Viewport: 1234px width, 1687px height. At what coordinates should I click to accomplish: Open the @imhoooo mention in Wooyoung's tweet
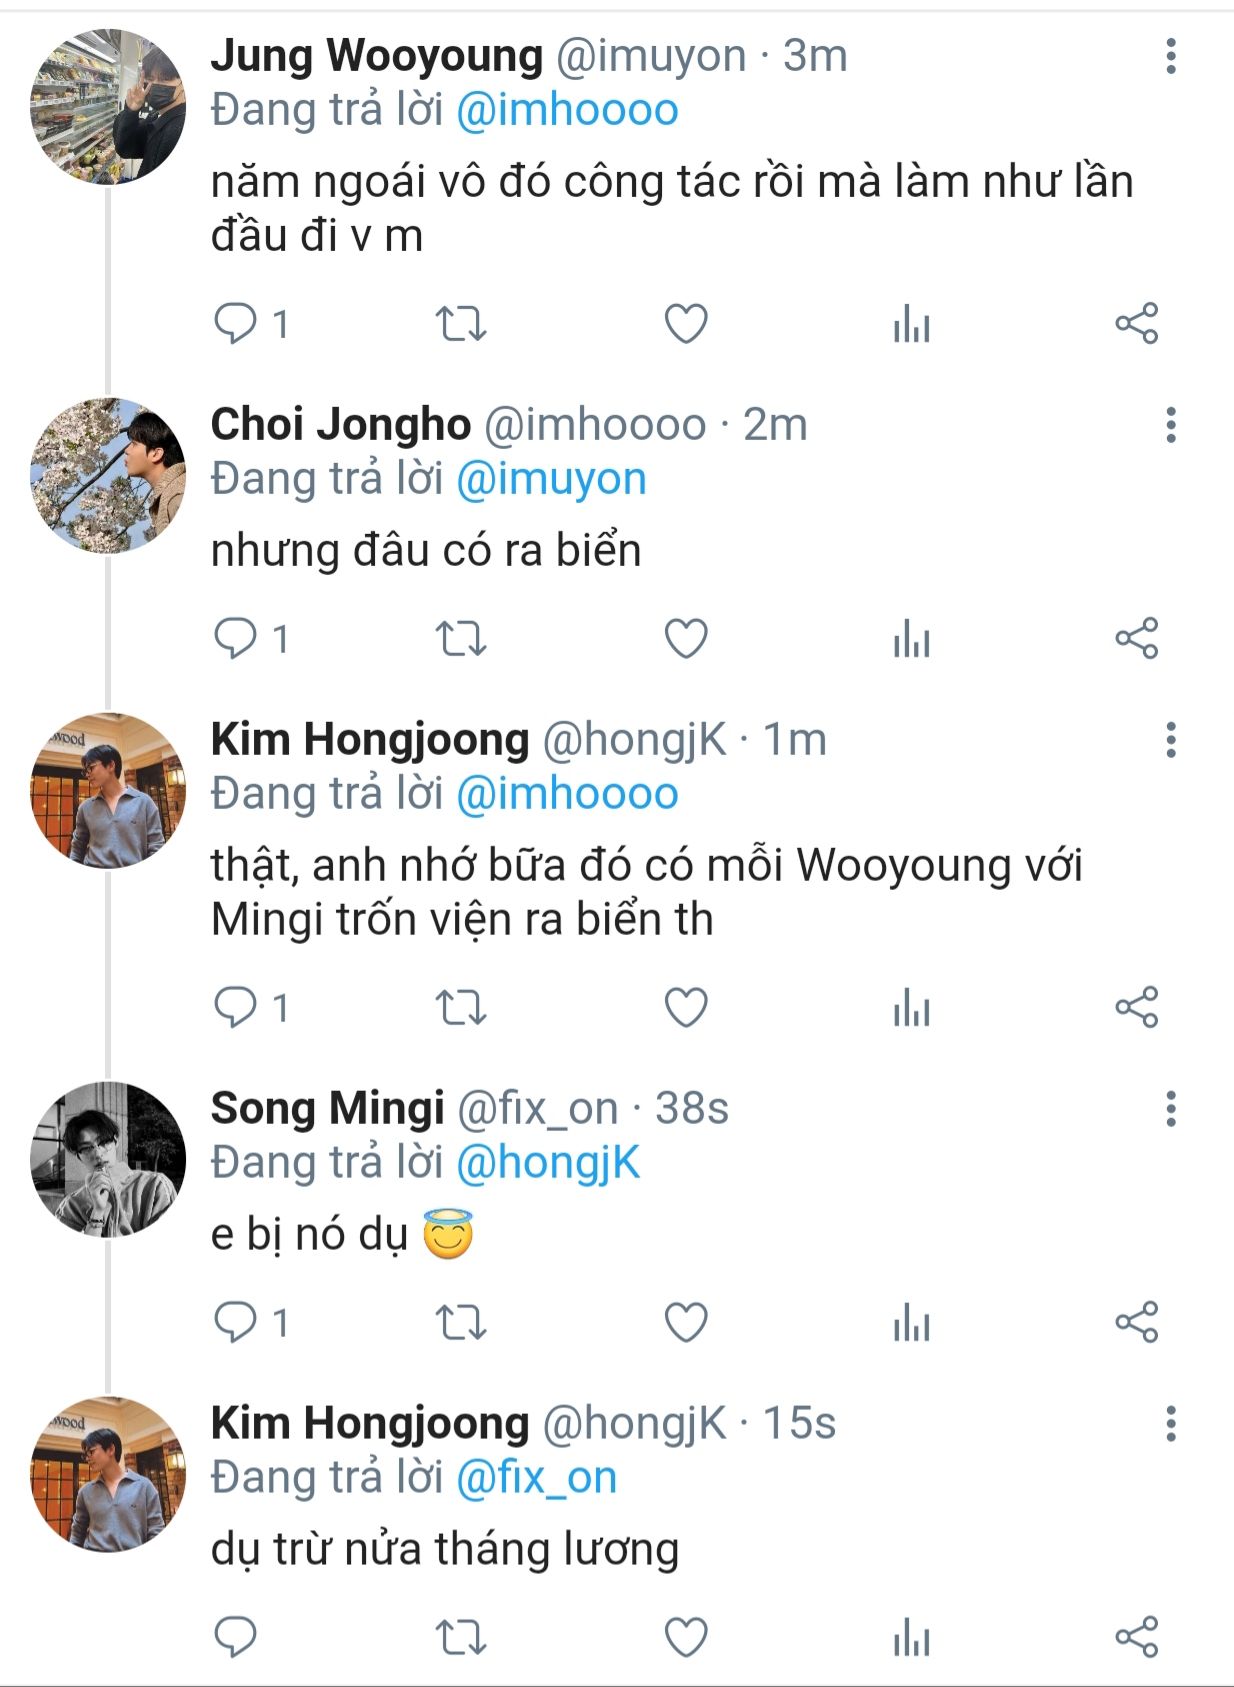coord(567,110)
